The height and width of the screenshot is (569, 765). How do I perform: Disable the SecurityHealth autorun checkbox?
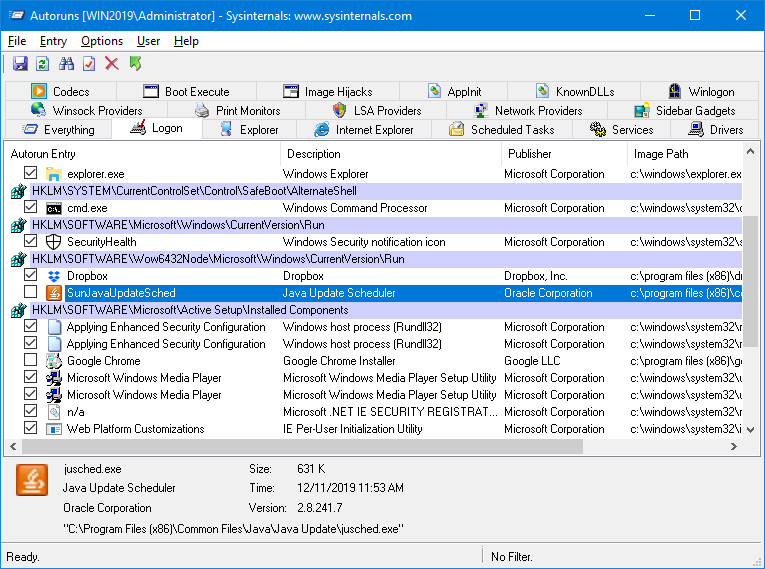30,241
